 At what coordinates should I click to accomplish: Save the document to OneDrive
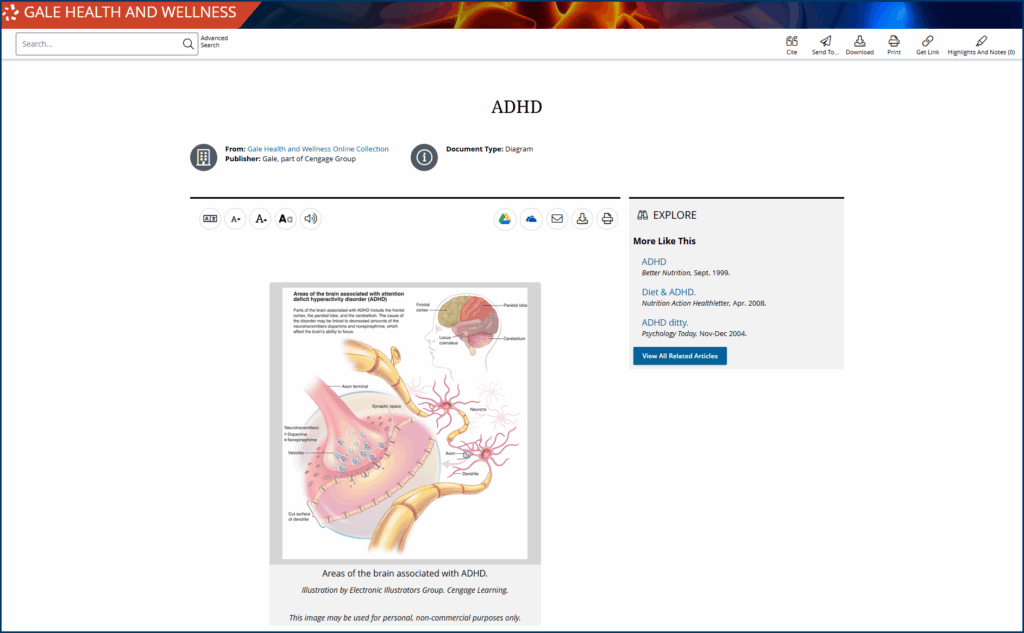(x=531, y=219)
